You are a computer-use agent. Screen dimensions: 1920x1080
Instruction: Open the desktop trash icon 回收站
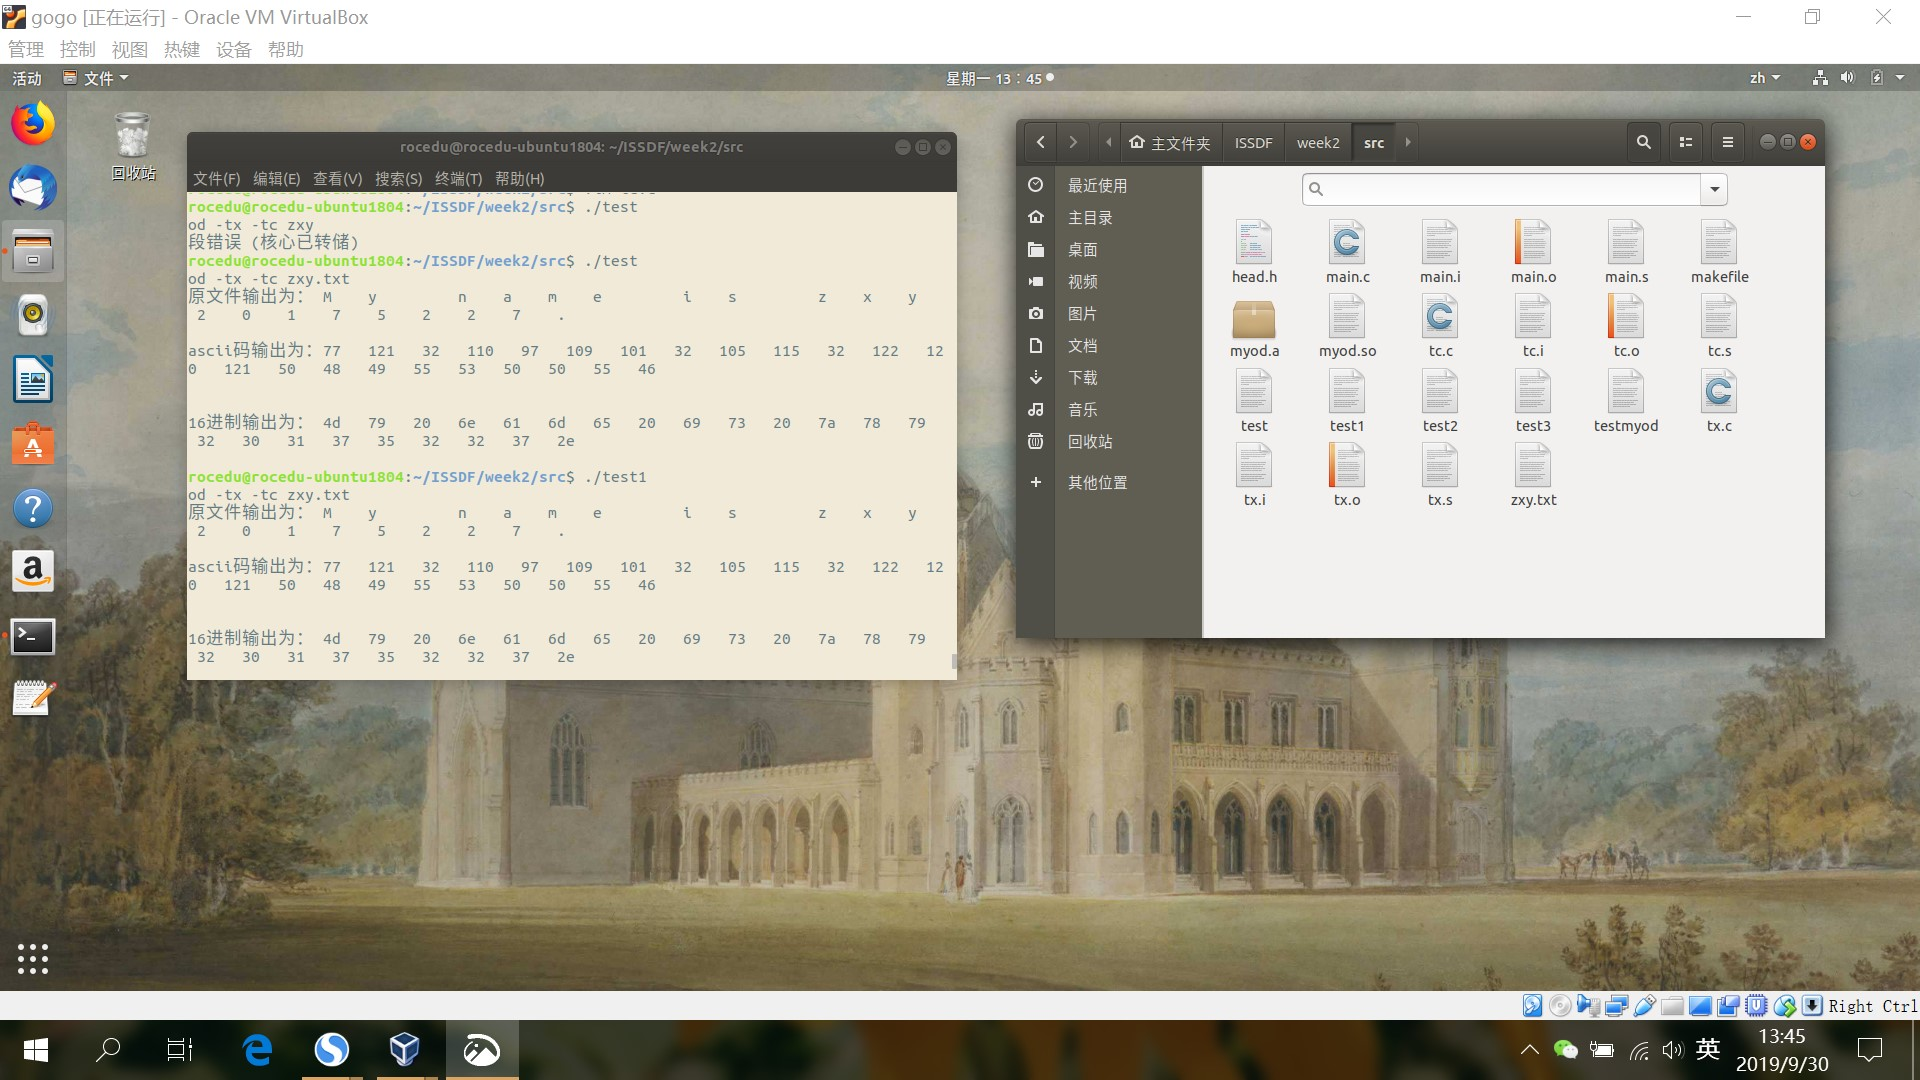pos(133,146)
